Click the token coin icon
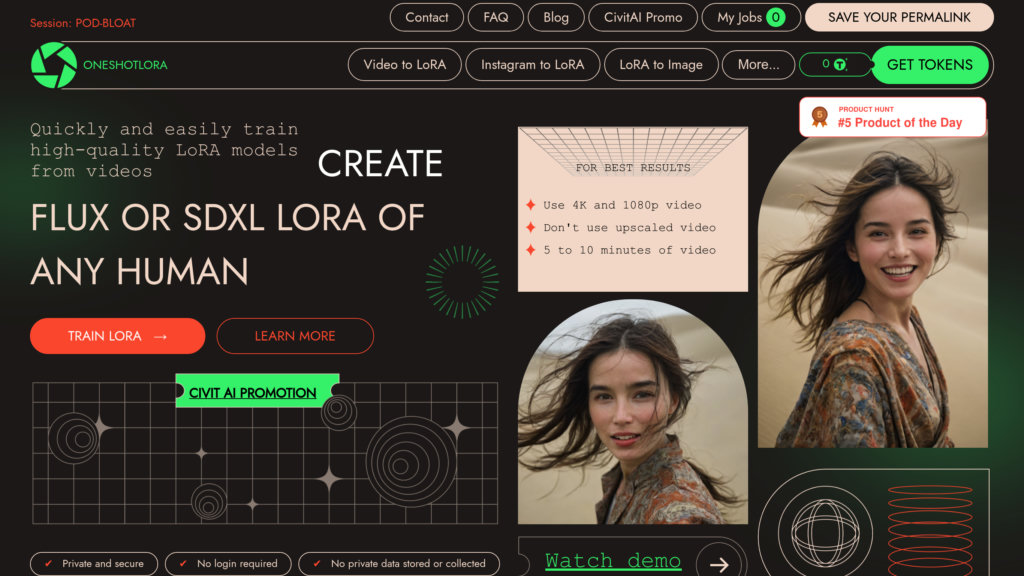The image size is (1024, 576). [840, 65]
